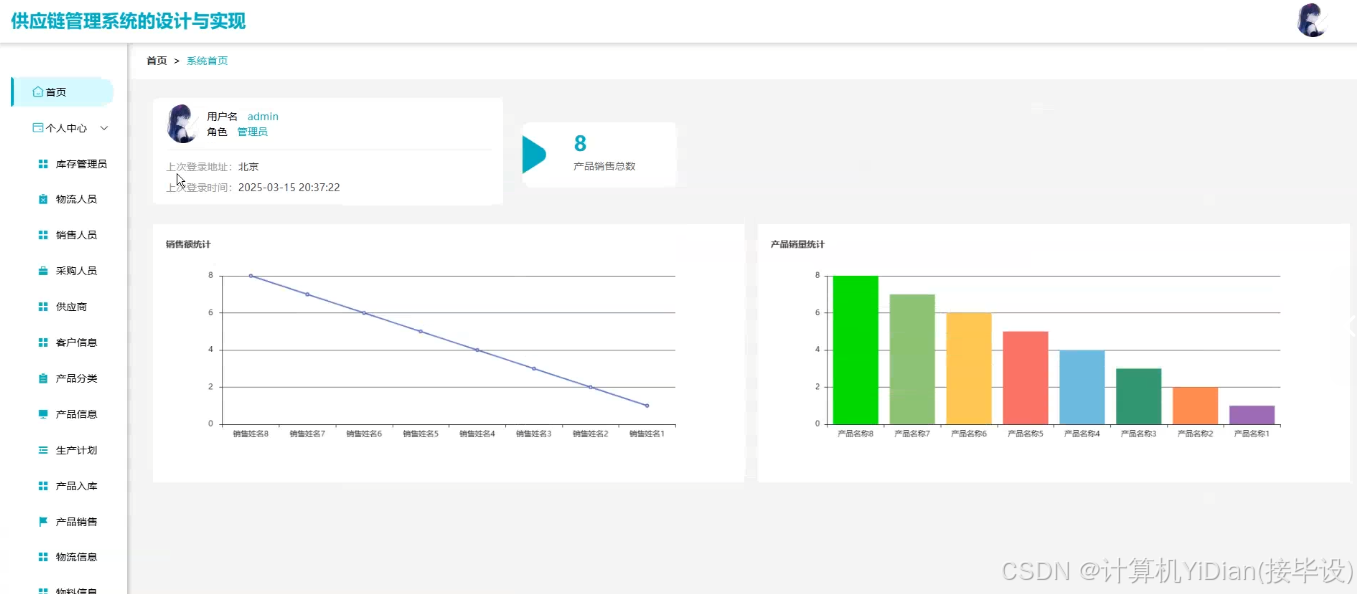Click the 北京 last login address
This screenshot has width=1357, height=594.
[248, 167]
